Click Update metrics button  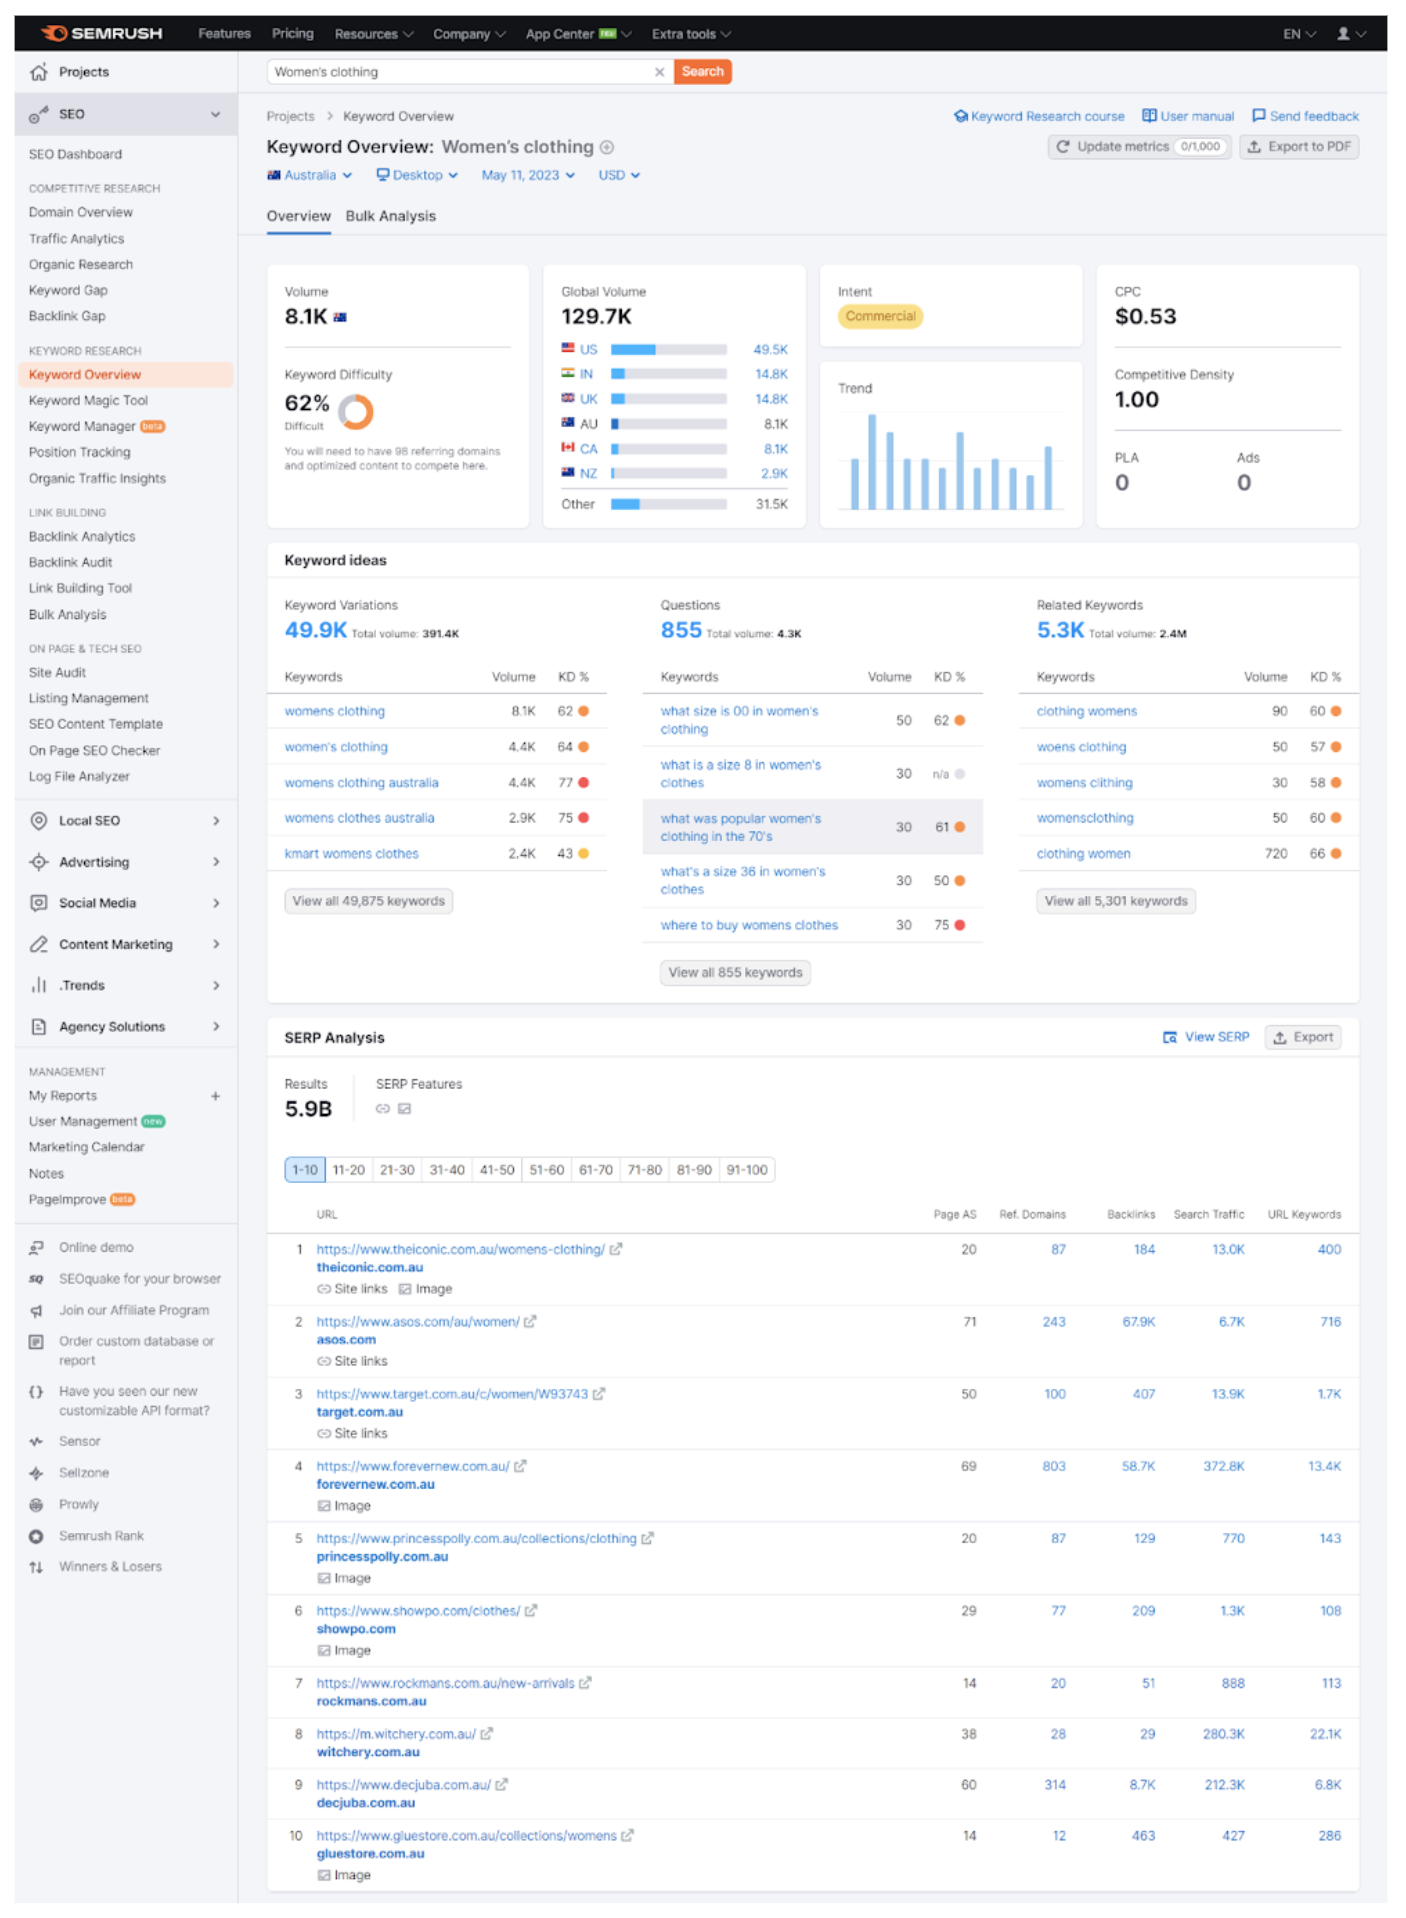[1139, 147]
